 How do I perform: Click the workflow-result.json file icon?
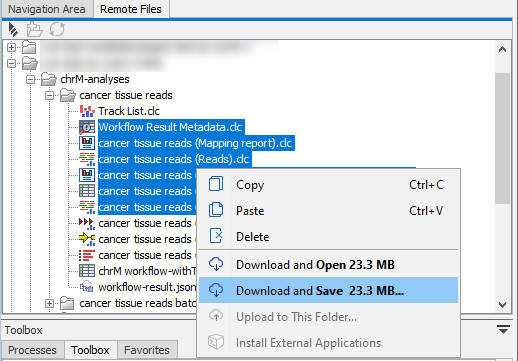[x=87, y=287]
